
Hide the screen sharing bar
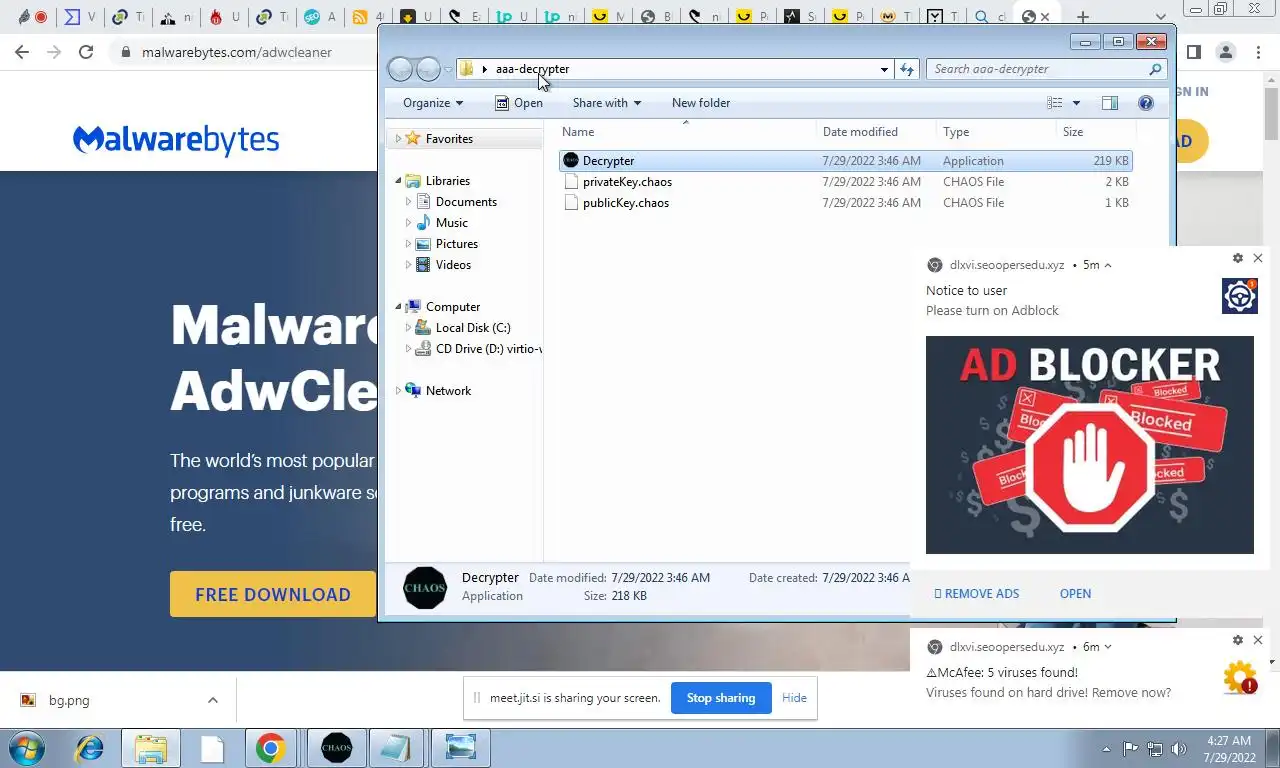[794, 698]
